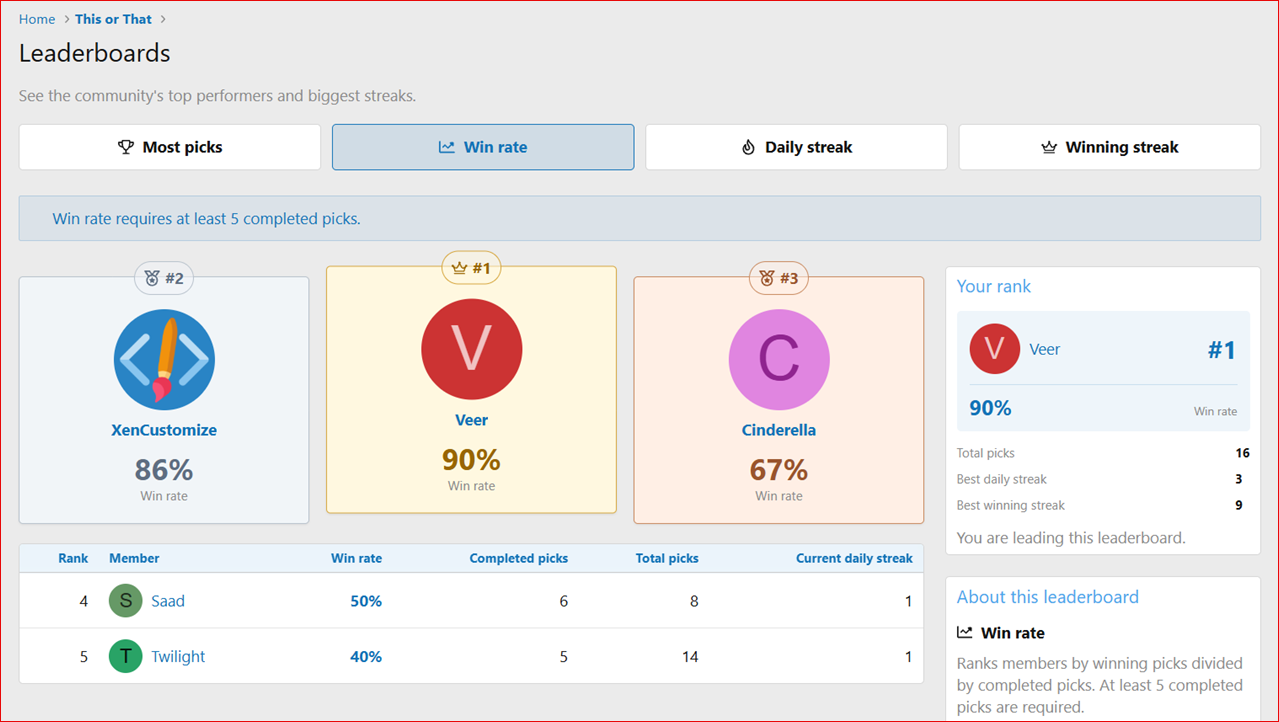Open XenCustomize profile name link
The width and height of the screenshot is (1279, 722).
(x=164, y=430)
